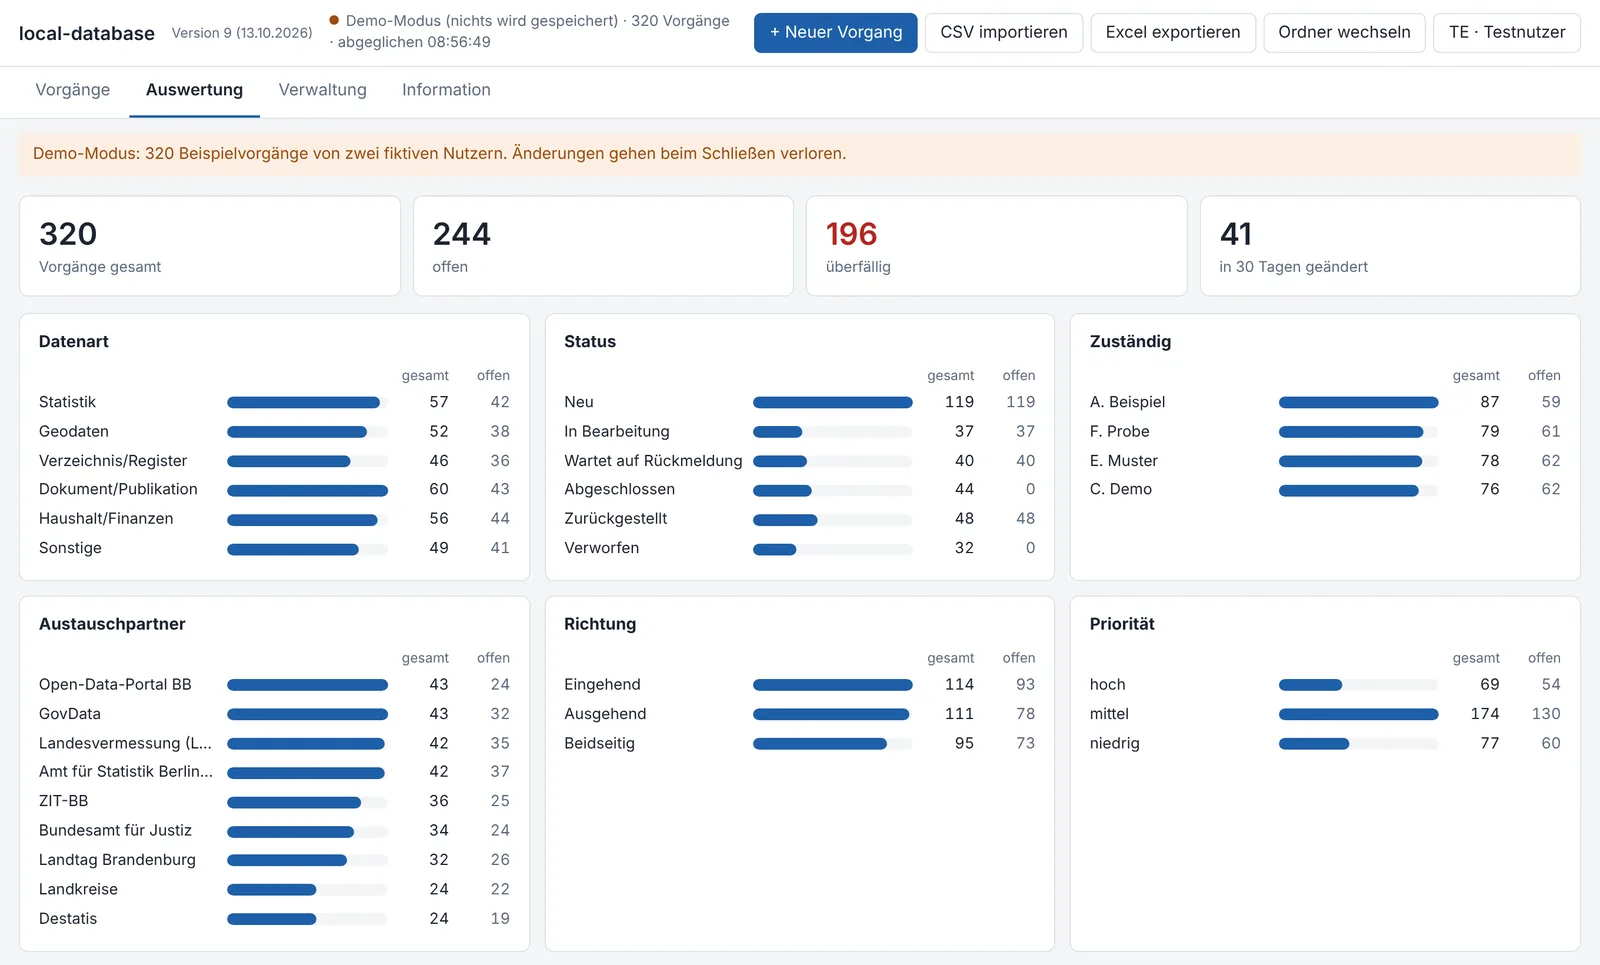The image size is (1600, 965).
Task: Click Landtag Brandenburg row
Action: tap(274, 860)
